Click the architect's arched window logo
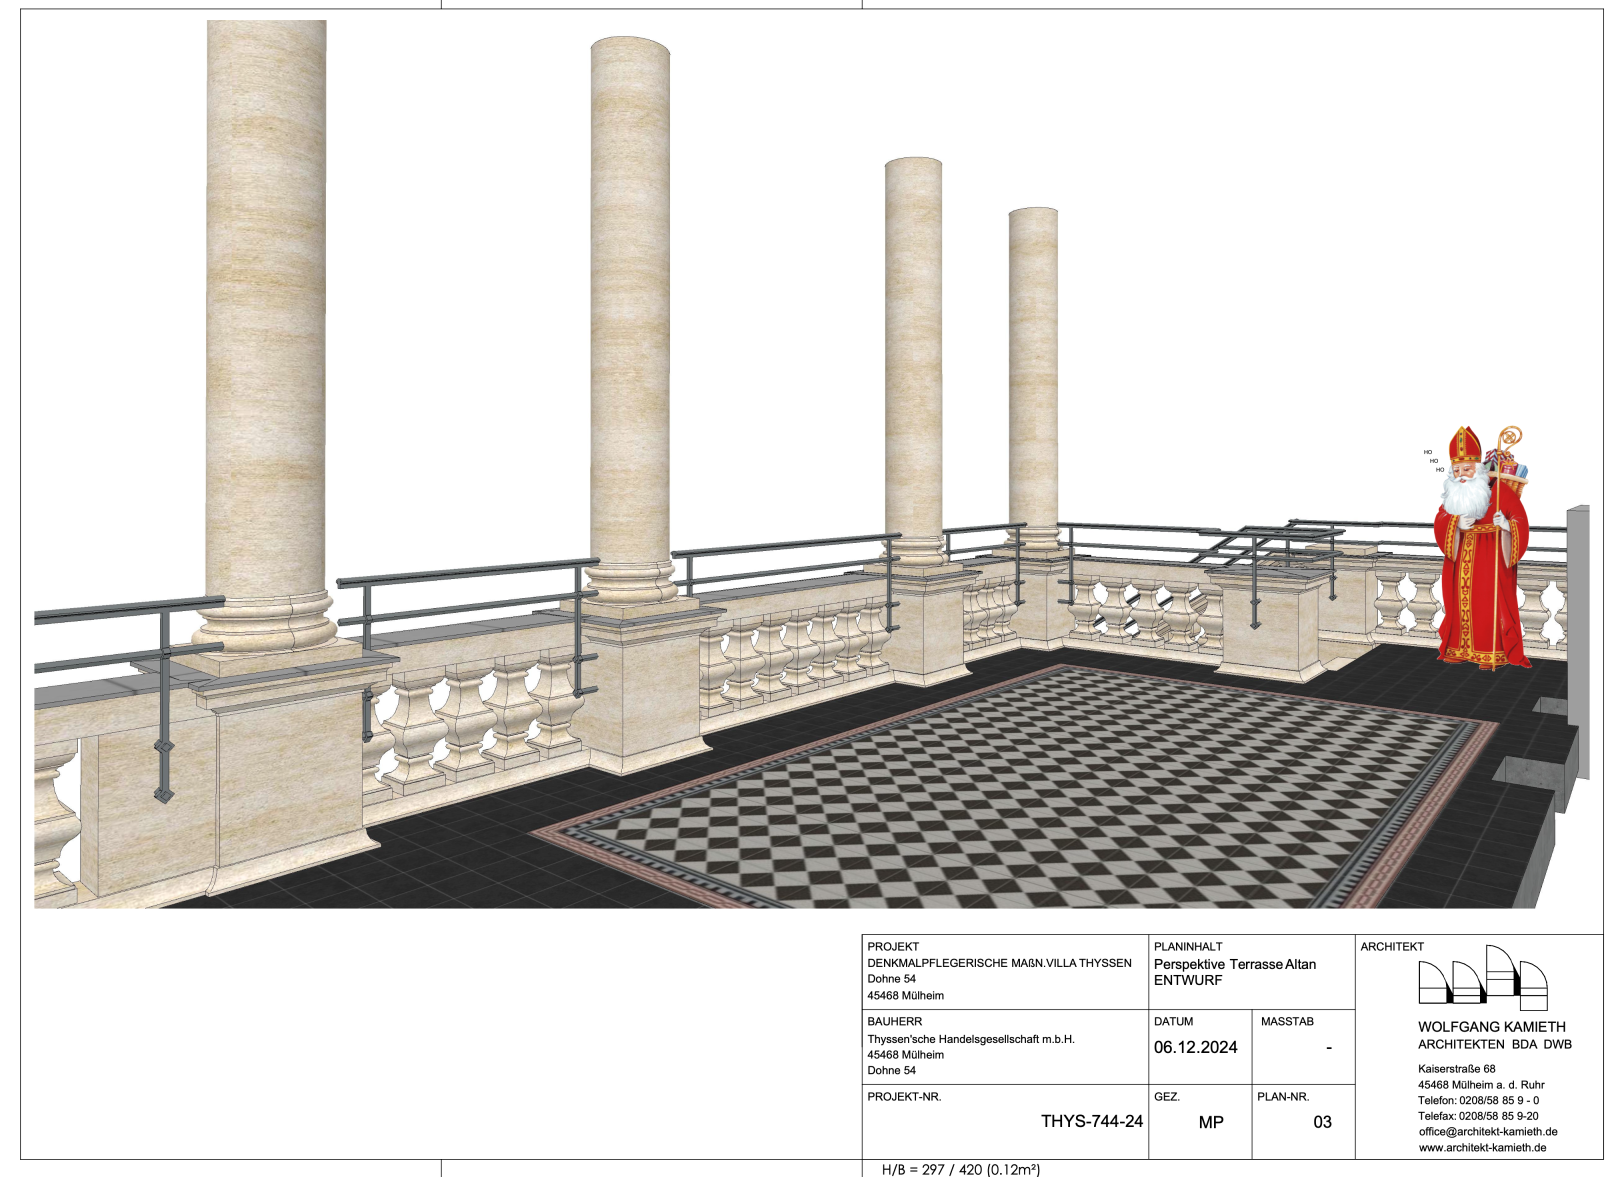Image resolution: width=1612 pixels, height=1177 pixels. (x=1482, y=978)
